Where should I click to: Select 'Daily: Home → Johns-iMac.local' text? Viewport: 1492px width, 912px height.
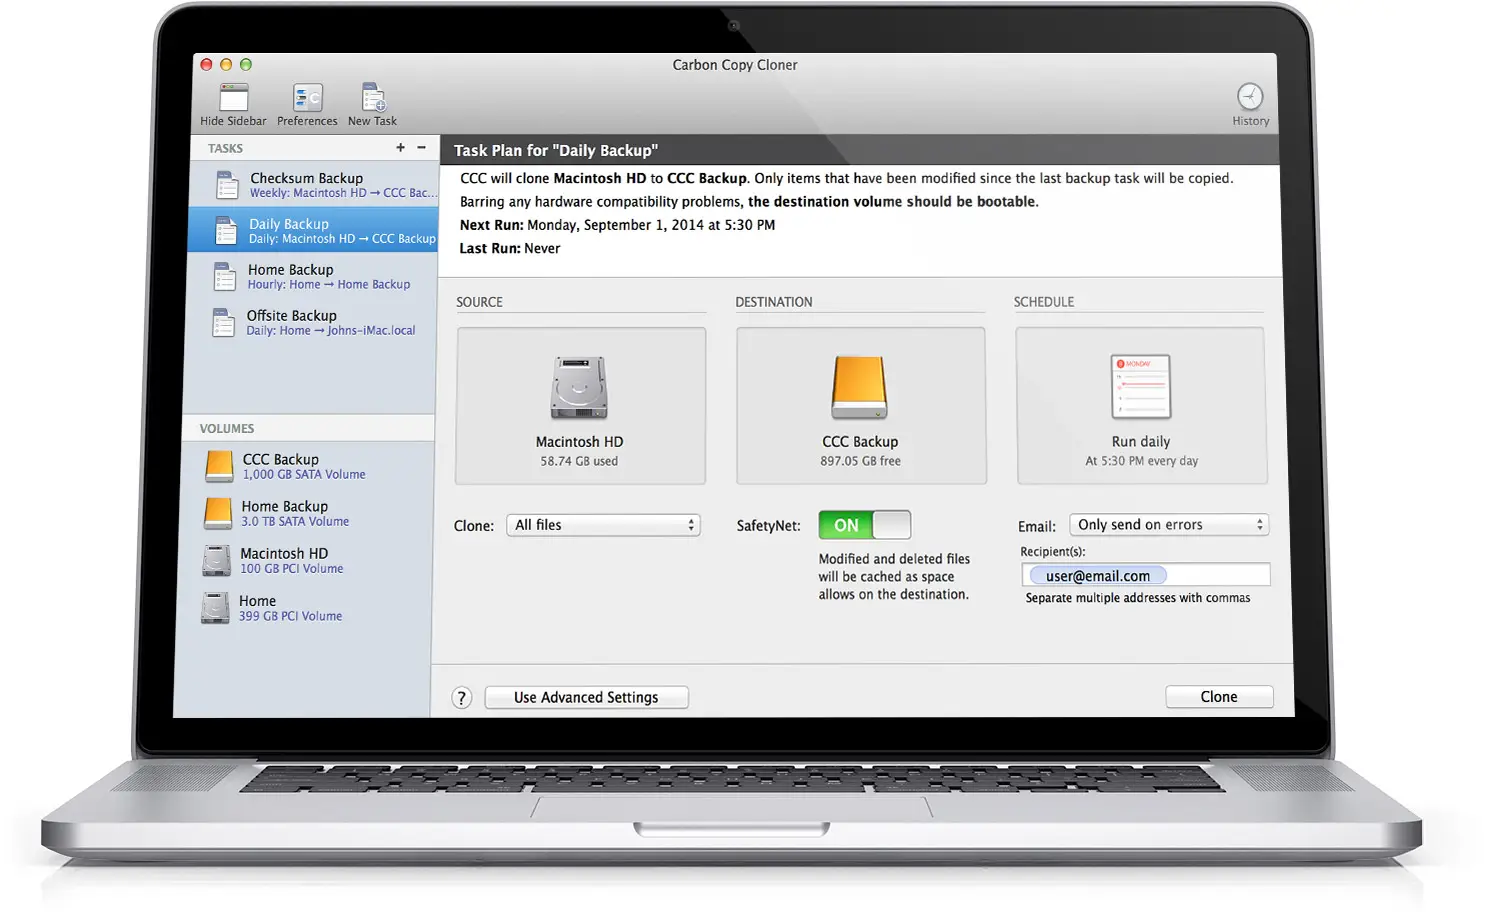[x=331, y=331]
